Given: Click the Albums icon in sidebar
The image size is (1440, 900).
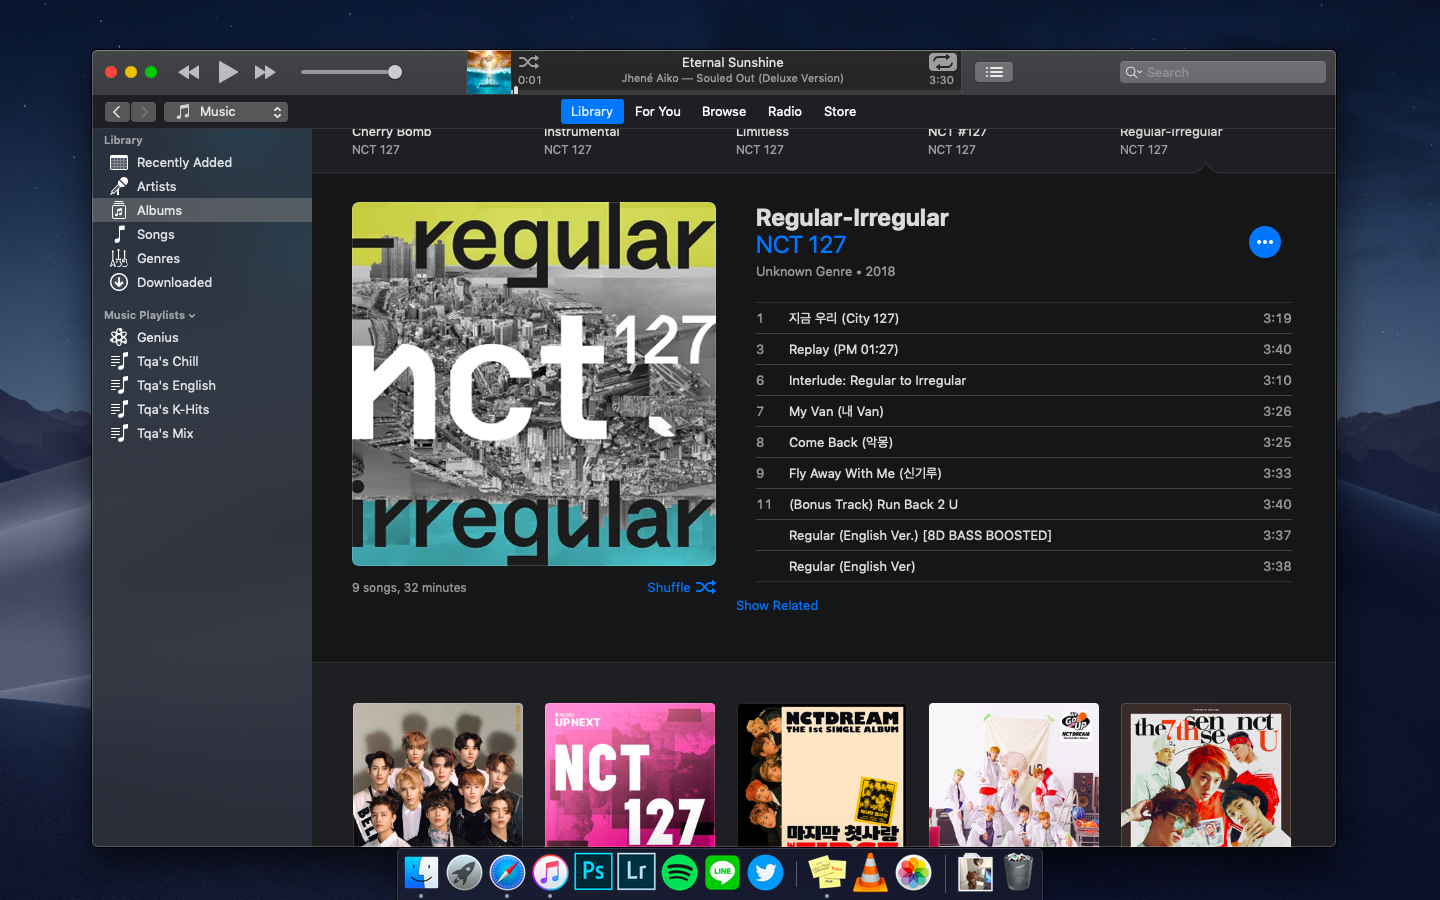Looking at the screenshot, I should click(119, 210).
